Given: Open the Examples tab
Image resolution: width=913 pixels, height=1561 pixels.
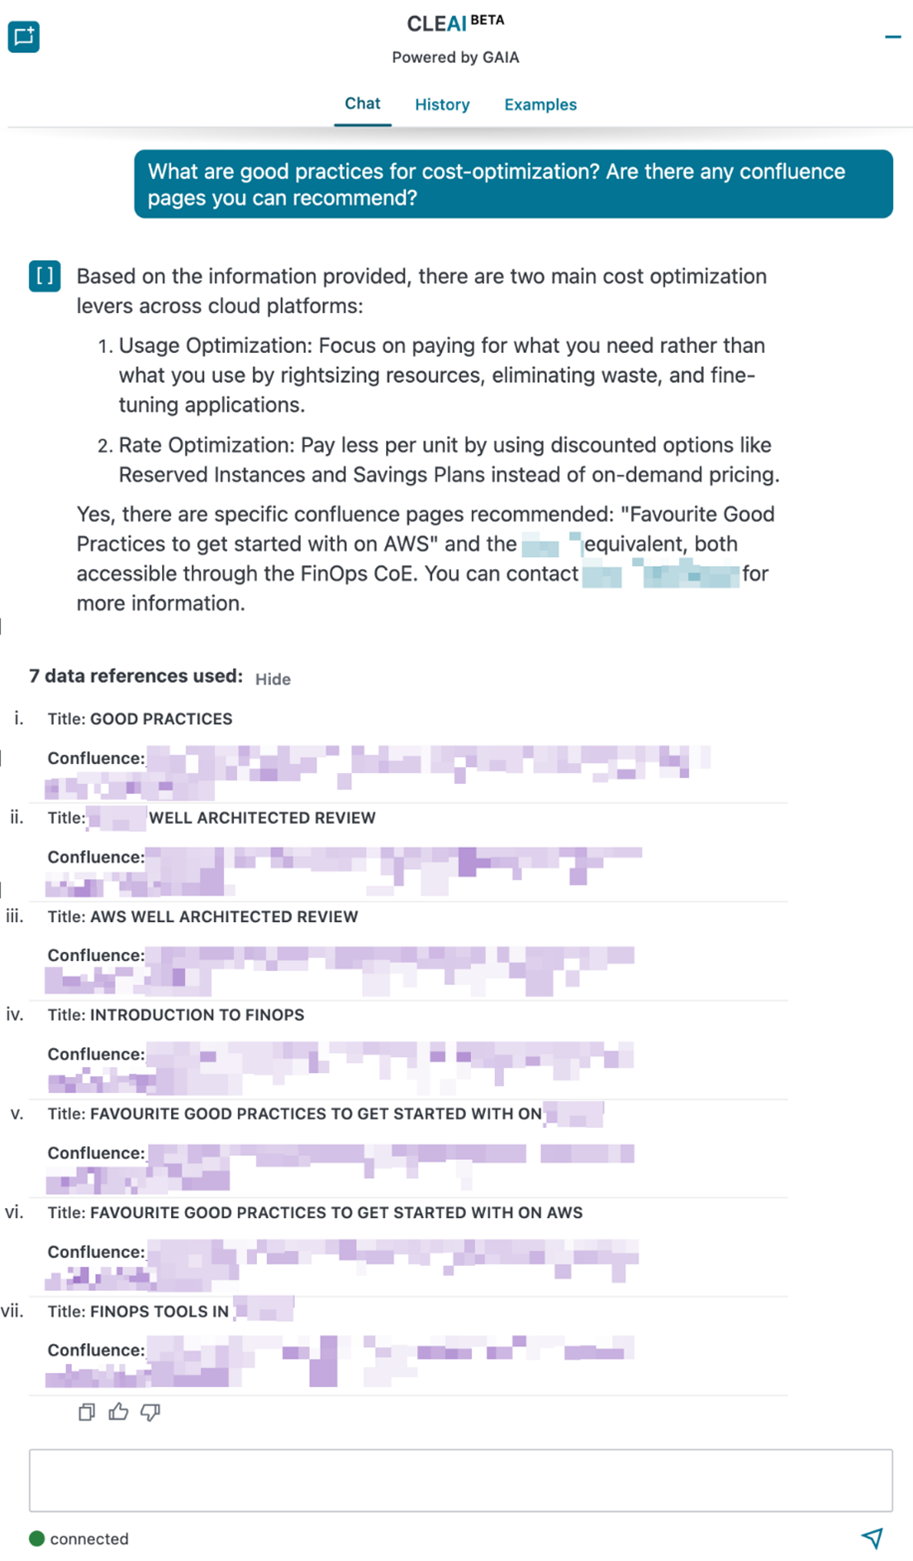Looking at the screenshot, I should click(540, 105).
